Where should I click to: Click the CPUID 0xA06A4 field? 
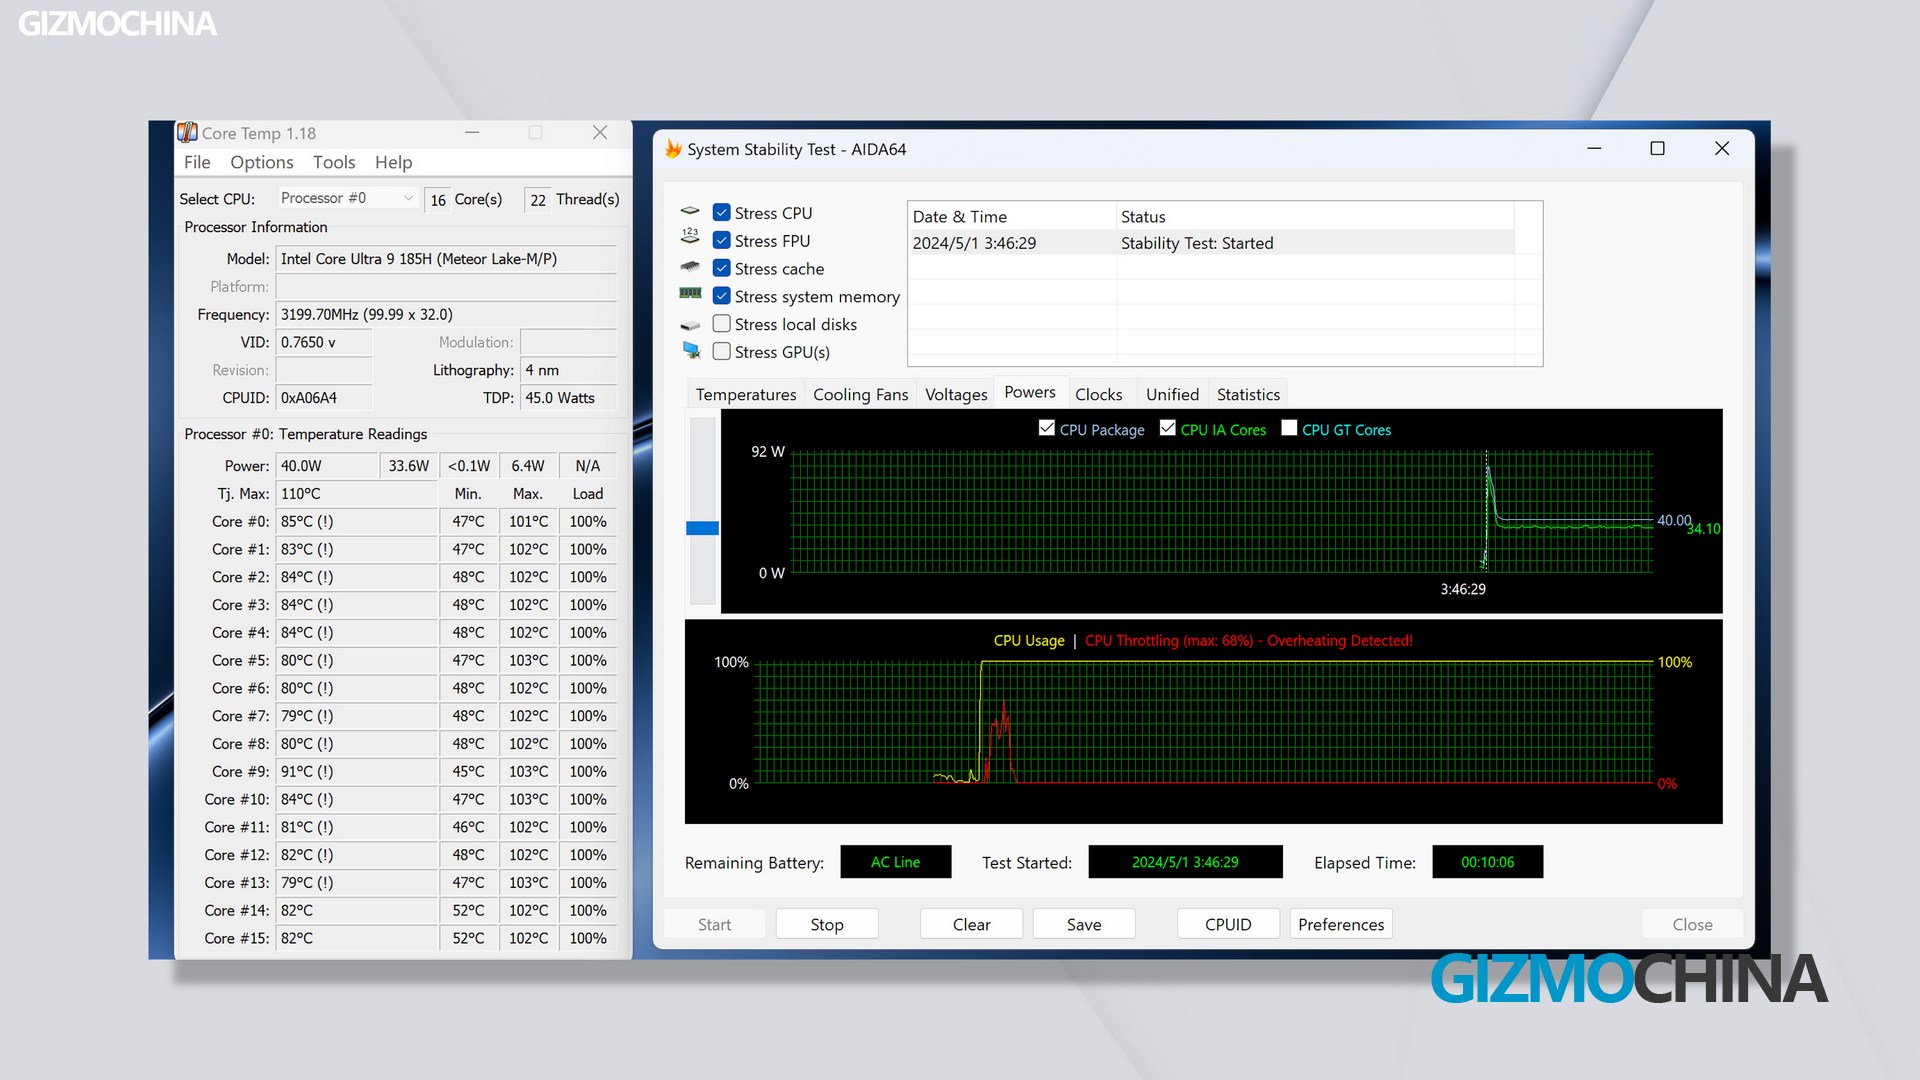pyautogui.click(x=324, y=398)
